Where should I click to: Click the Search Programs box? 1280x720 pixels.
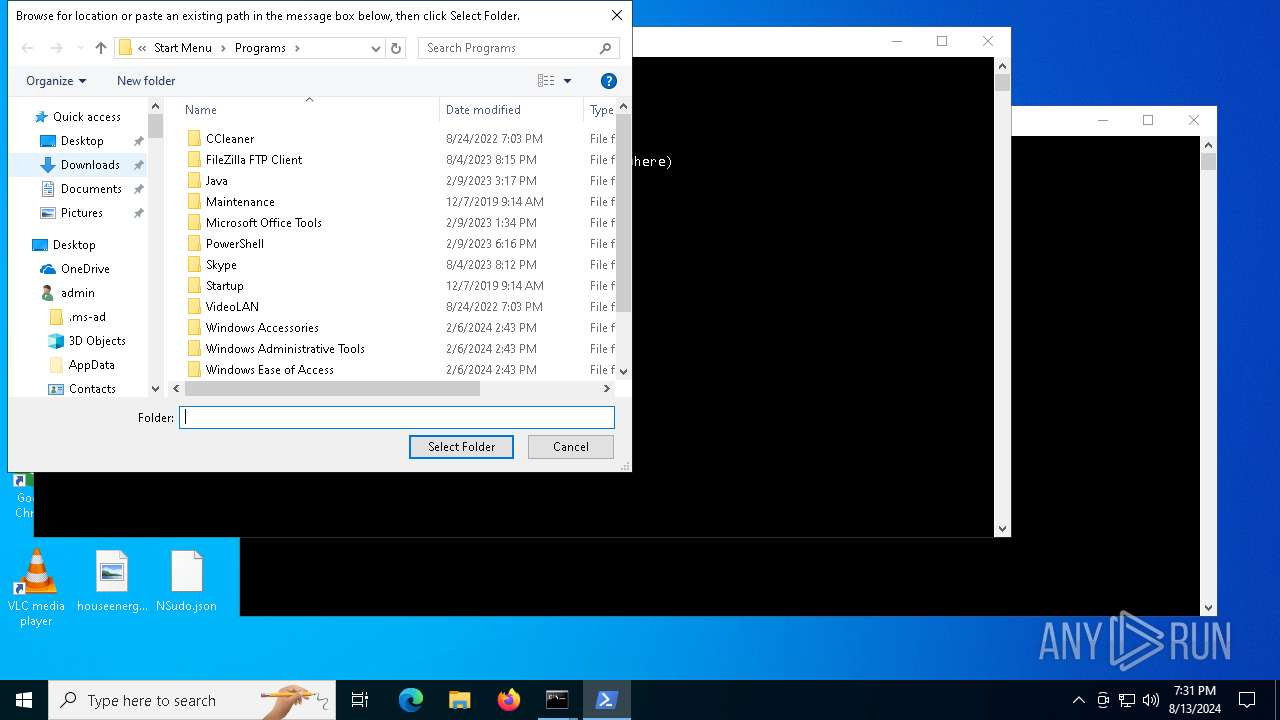[518, 48]
